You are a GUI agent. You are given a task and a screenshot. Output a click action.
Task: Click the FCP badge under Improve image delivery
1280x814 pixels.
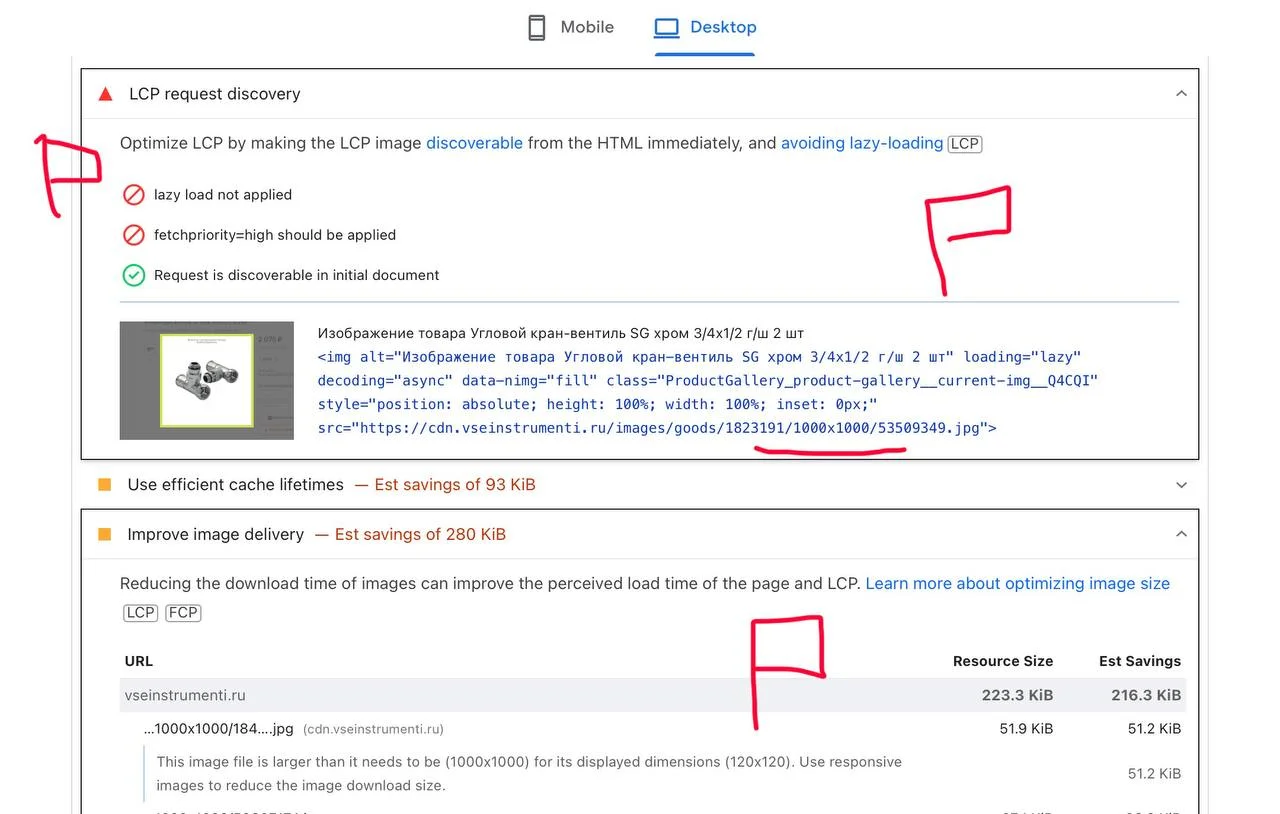point(183,613)
